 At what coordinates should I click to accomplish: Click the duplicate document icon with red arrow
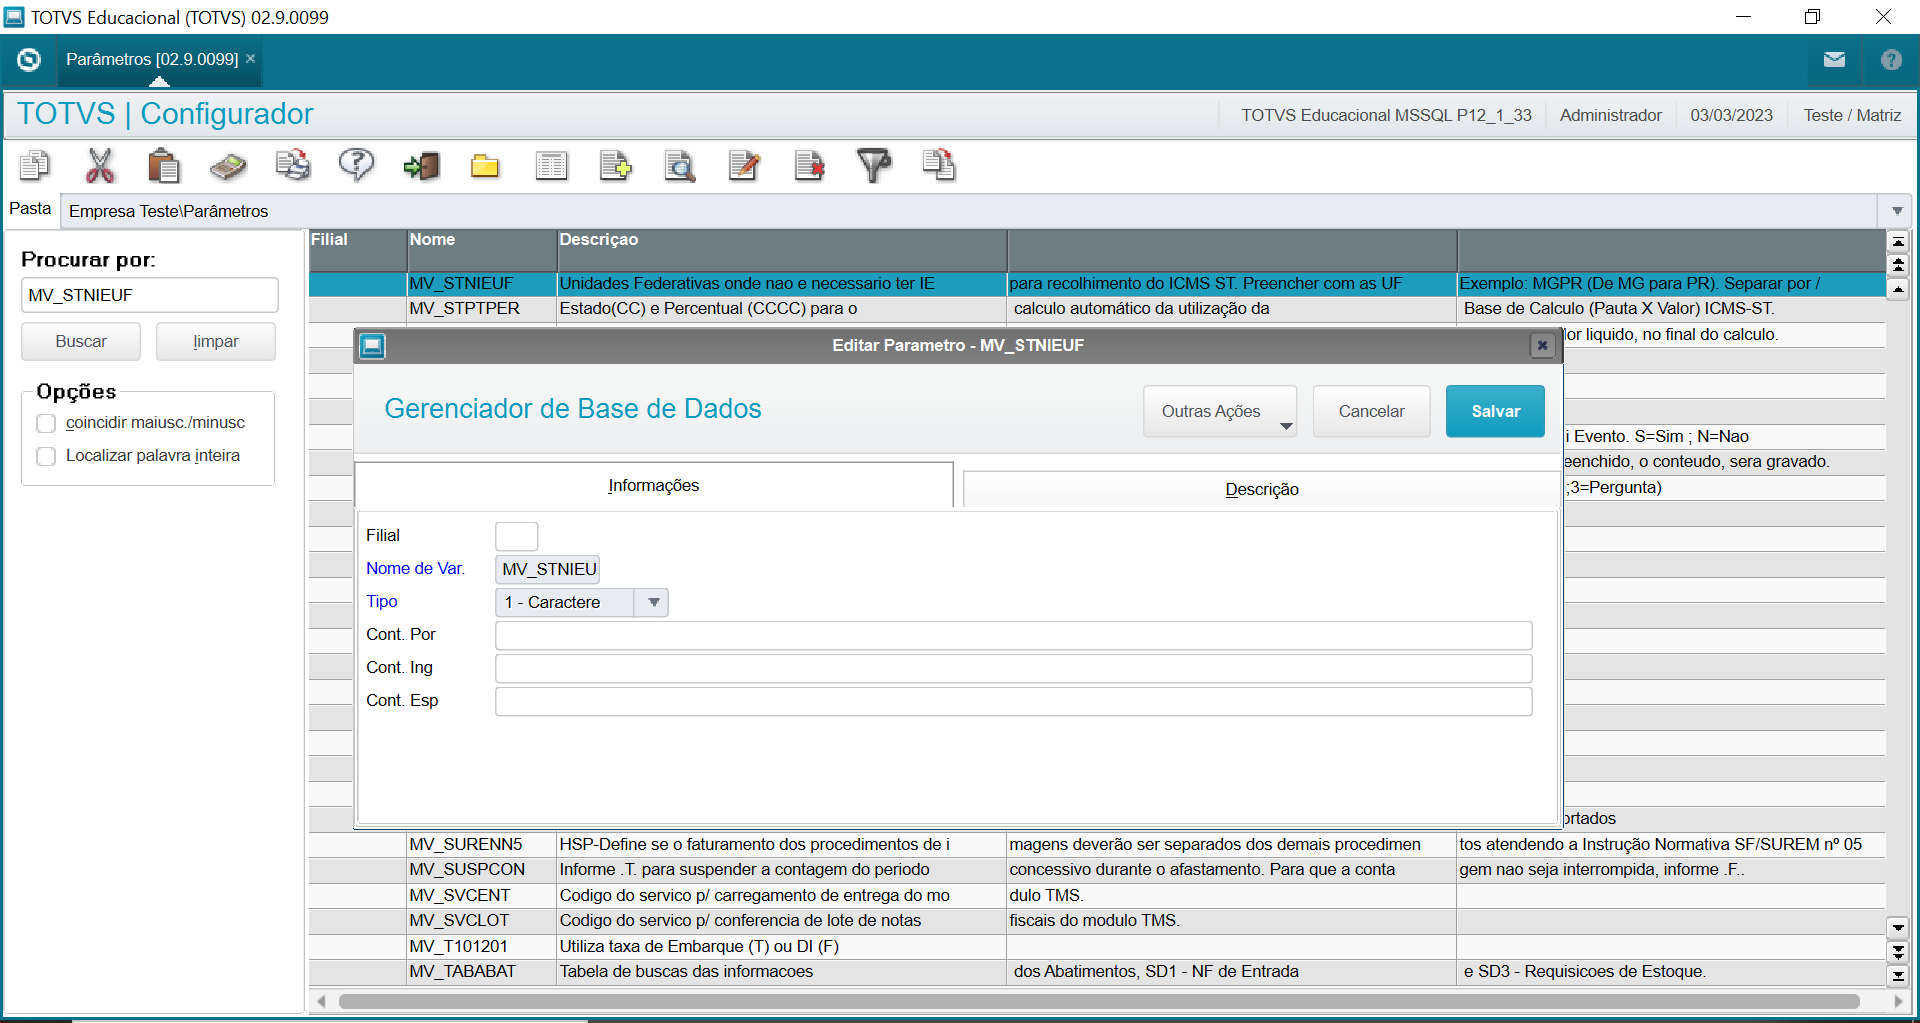(939, 166)
